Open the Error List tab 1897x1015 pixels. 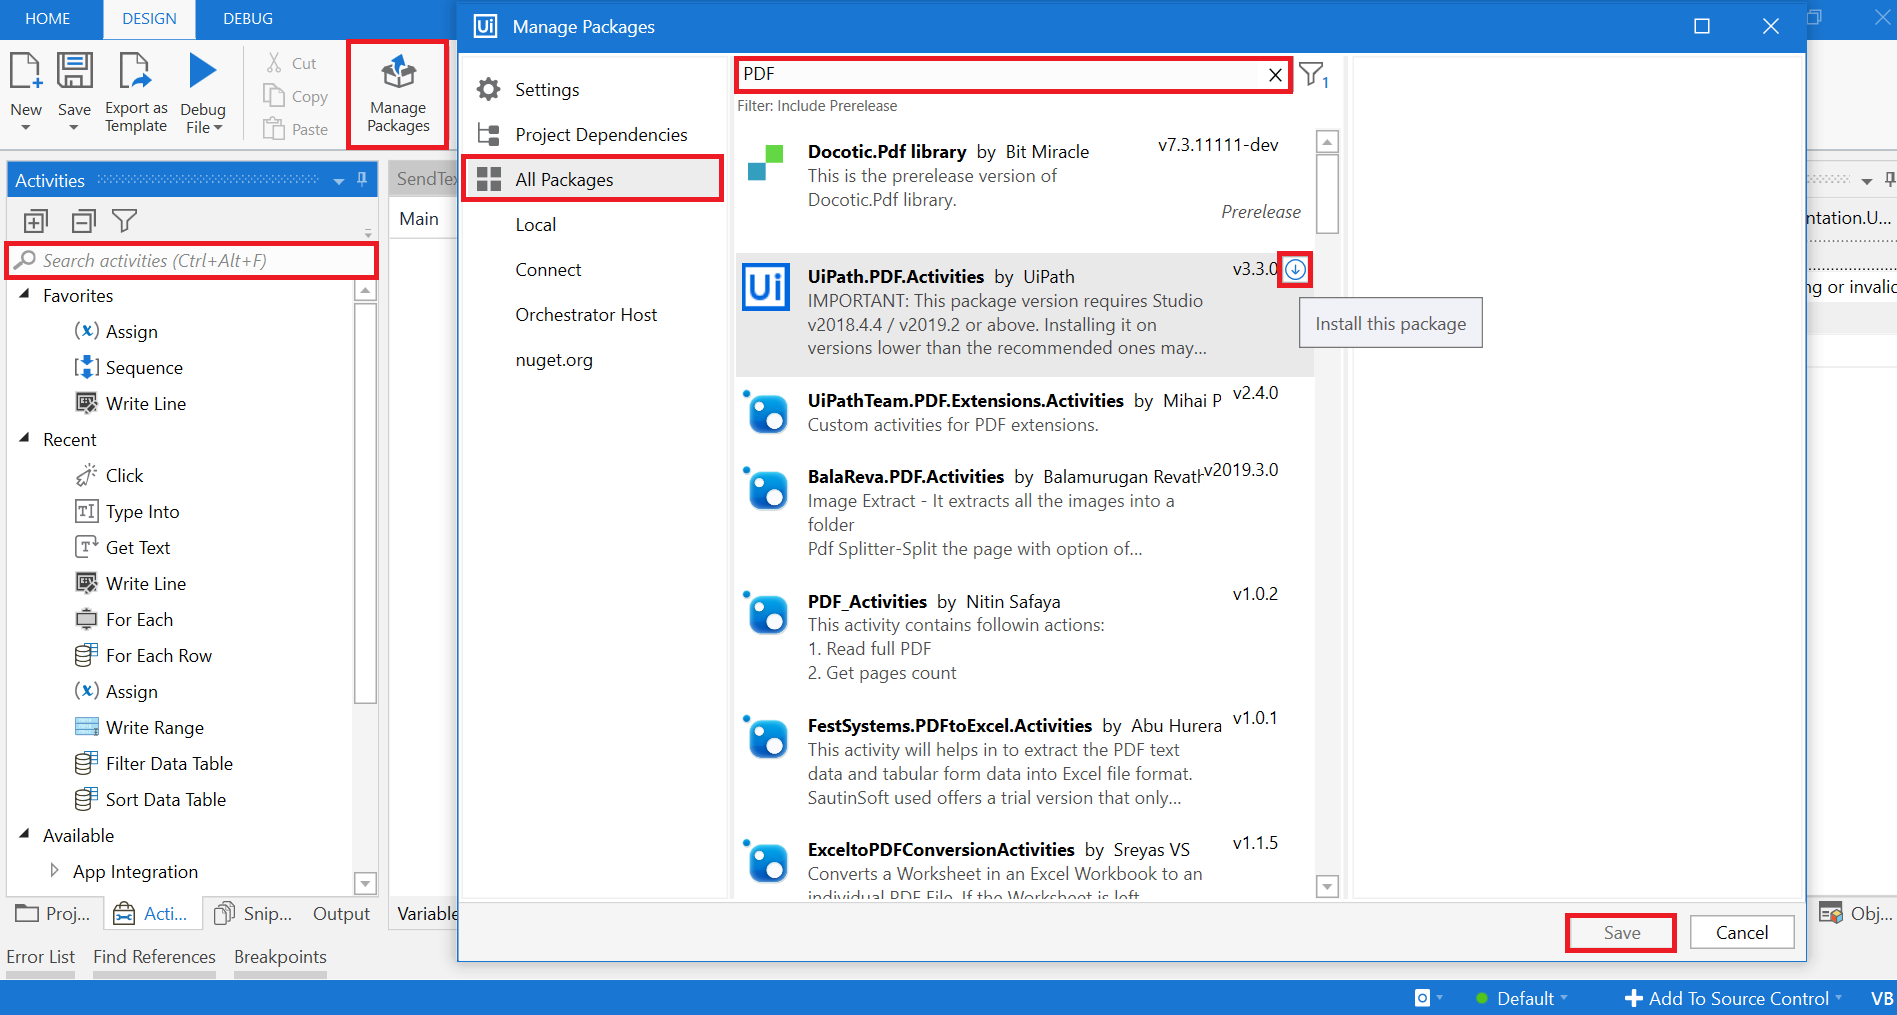(41, 957)
